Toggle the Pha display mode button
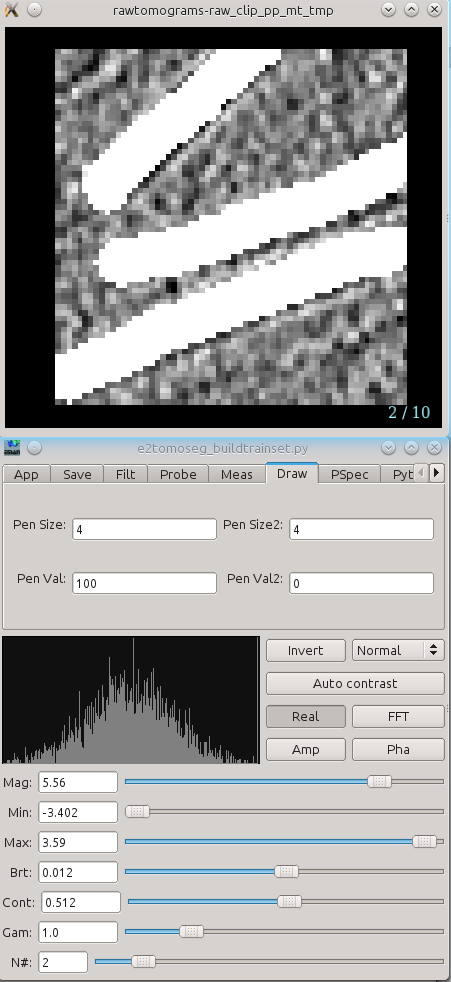Image resolution: width=451 pixels, height=982 pixels. click(x=398, y=750)
